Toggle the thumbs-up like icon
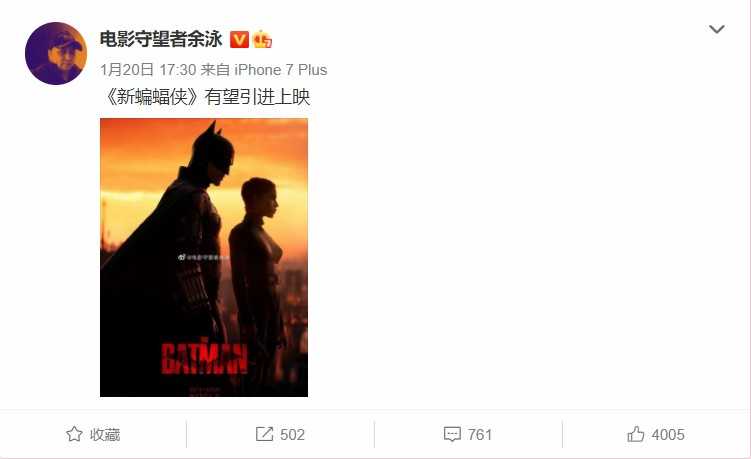This screenshot has height=459, width=751. pos(636,434)
